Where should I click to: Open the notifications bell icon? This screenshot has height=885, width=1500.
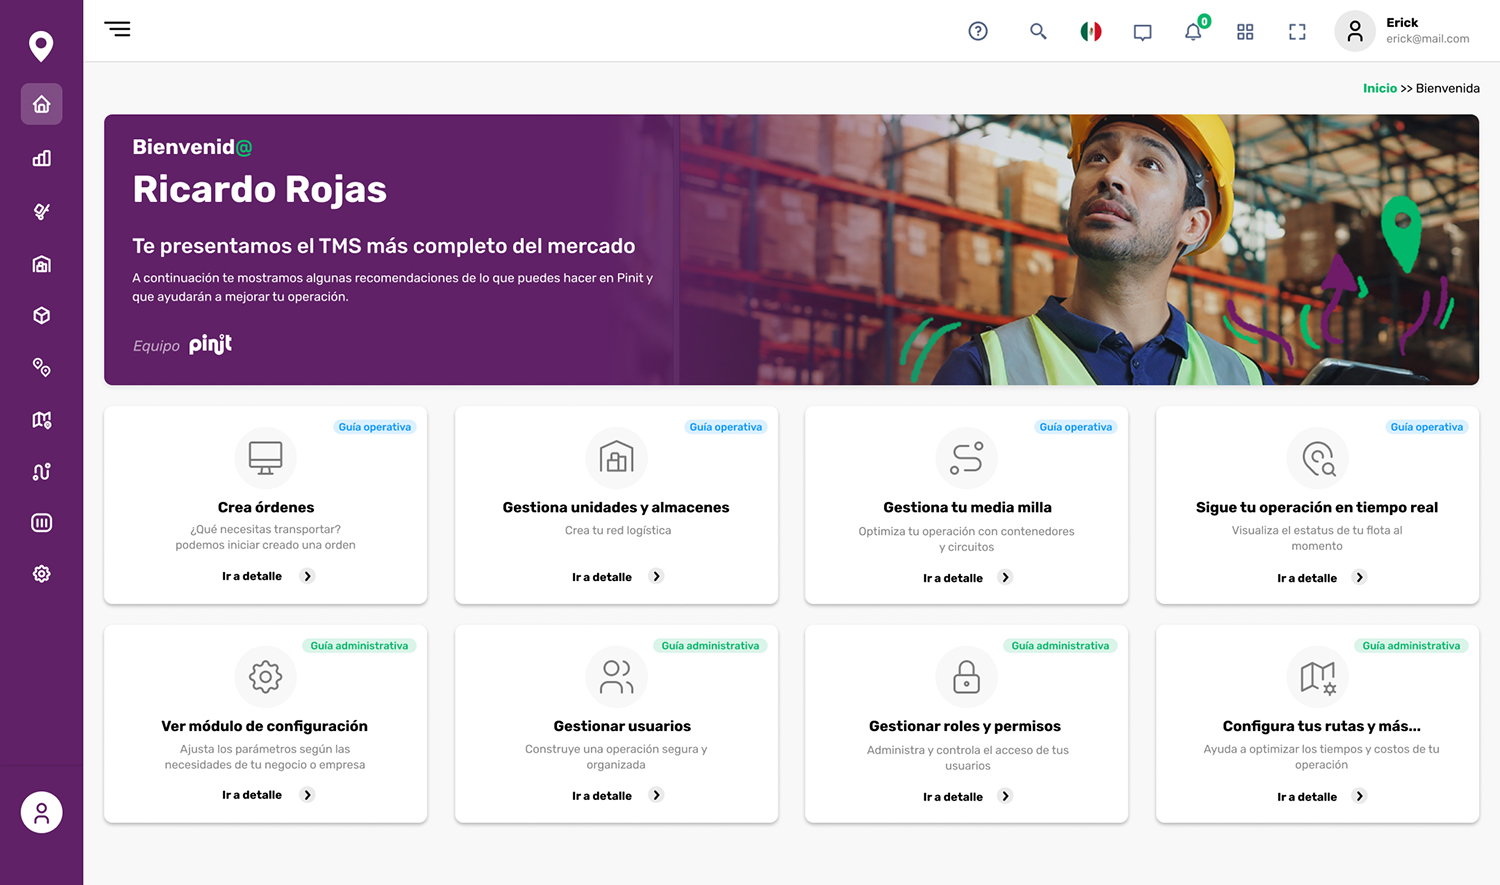tap(1193, 32)
